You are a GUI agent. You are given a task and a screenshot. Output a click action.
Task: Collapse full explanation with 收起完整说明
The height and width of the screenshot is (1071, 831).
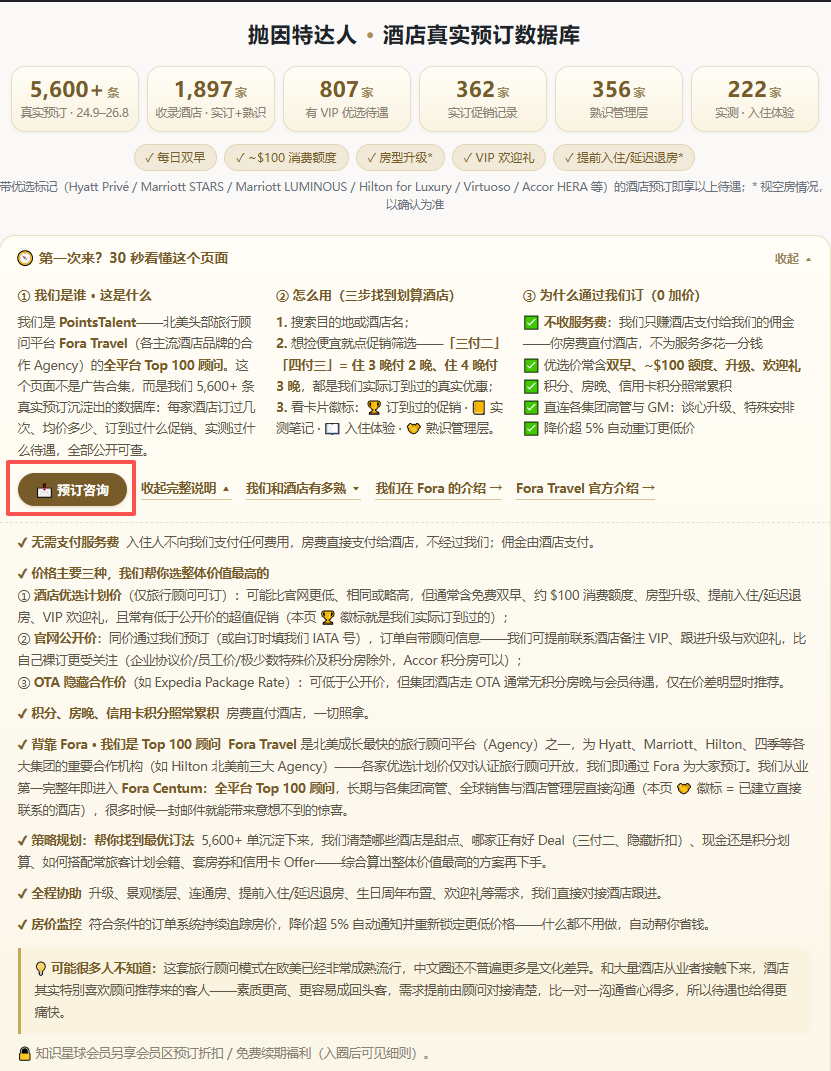[x=186, y=488]
